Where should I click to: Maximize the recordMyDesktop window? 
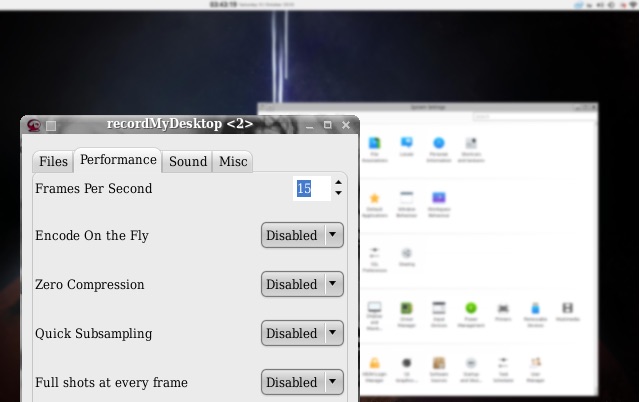pyautogui.click(x=328, y=125)
